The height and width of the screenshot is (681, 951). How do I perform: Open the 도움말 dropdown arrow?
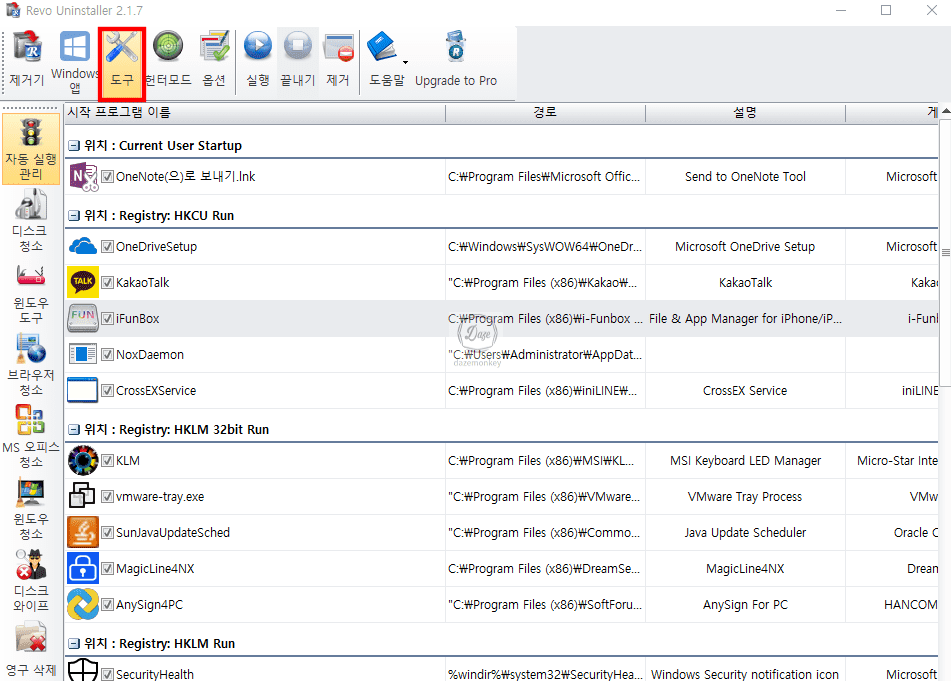click(x=405, y=62)
